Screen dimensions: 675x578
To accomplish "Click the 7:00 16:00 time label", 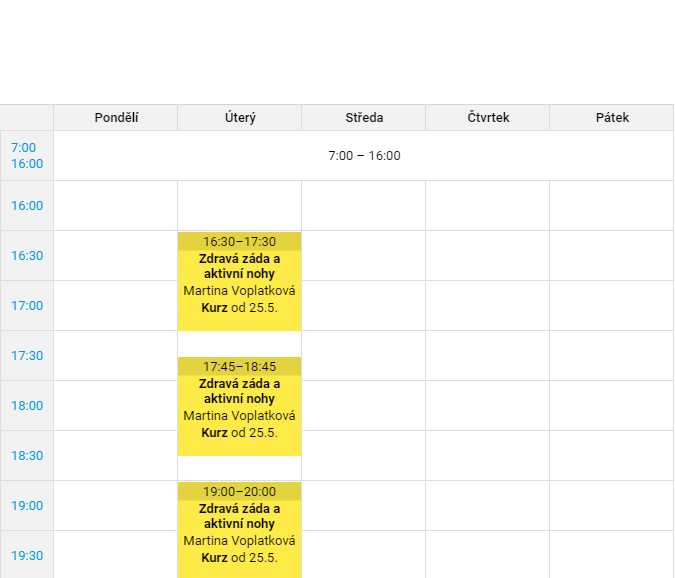I will [27, 155].
